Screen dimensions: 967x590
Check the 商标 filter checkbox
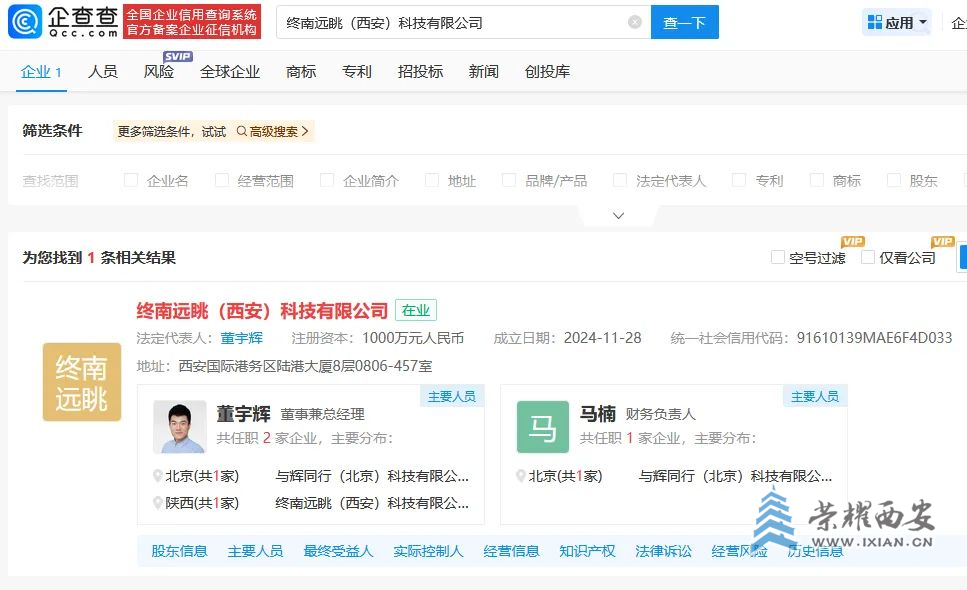tap(817, 180)
